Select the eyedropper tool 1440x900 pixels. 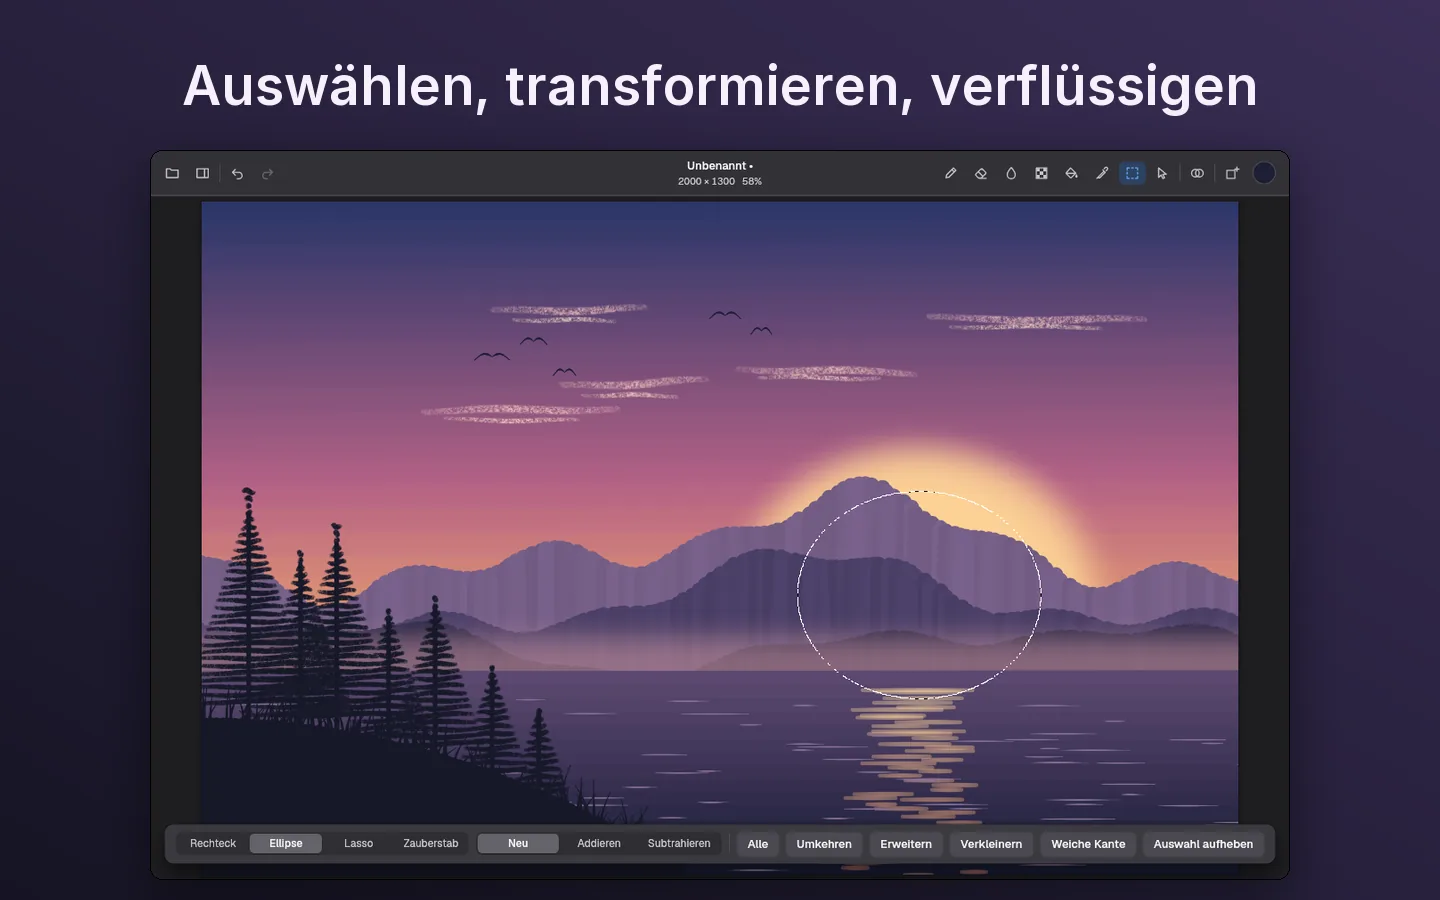click(x=1102, y=173)
